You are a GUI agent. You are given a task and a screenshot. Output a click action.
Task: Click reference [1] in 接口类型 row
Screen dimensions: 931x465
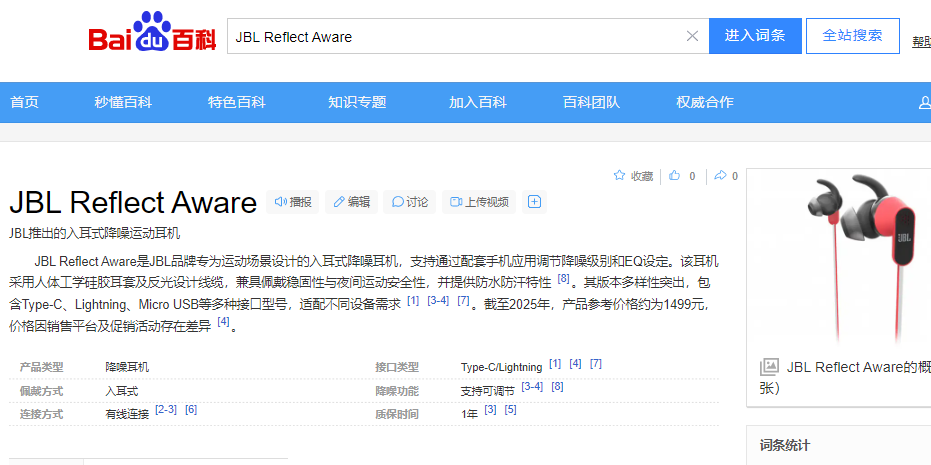coord(555,363)
